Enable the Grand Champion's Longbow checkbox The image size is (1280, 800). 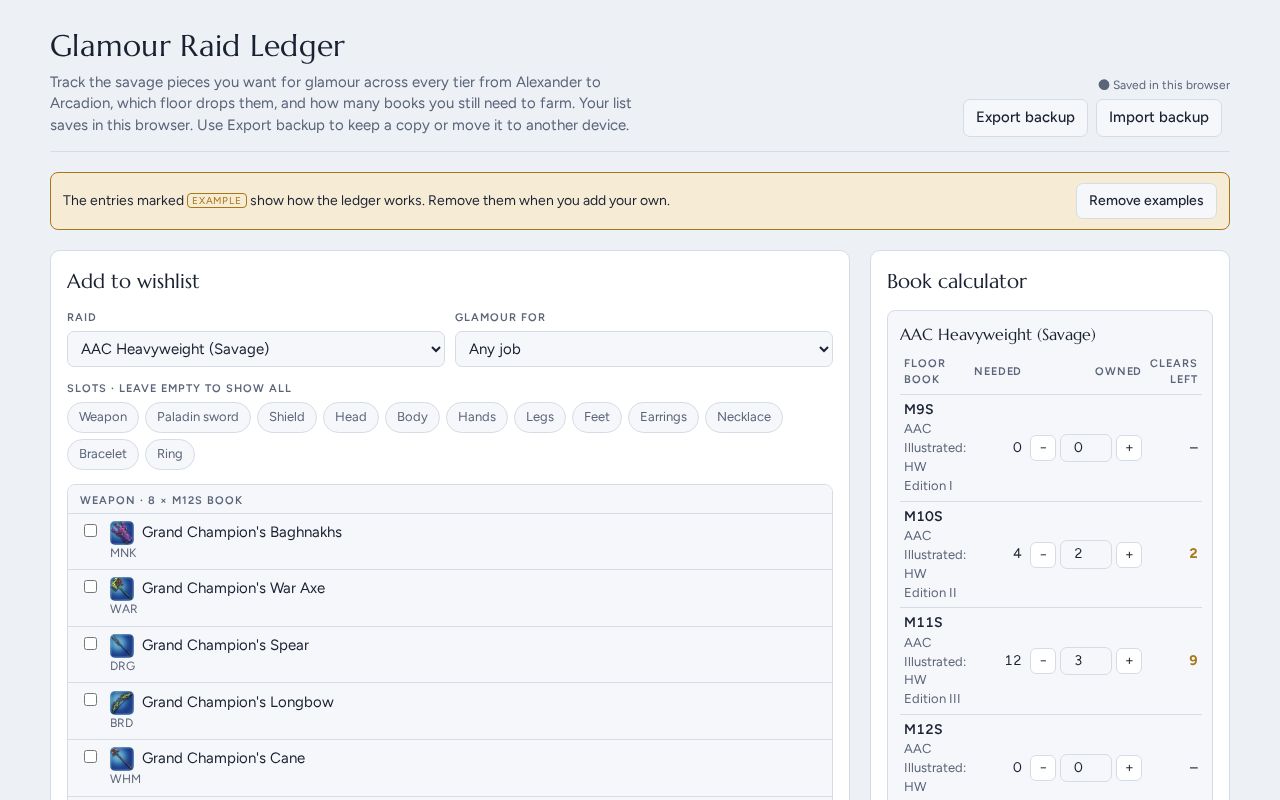tap(90, 700)
